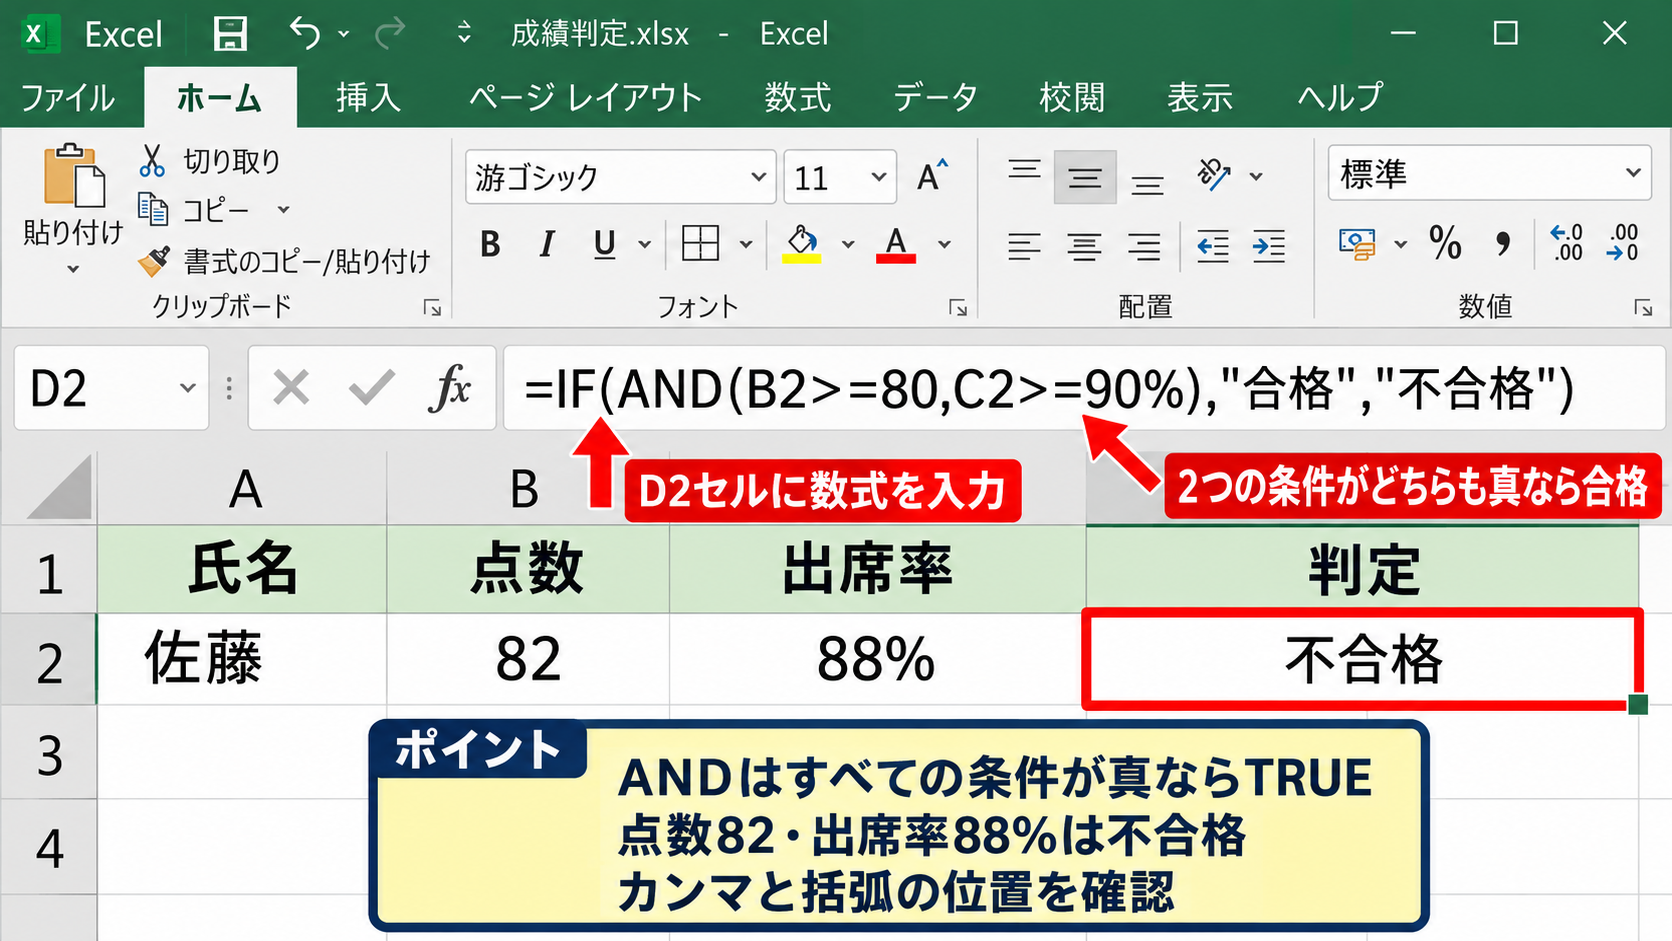This screenshot has height=941, width=1672.
Task: Switch to the 挿入 tab
Action: point(368,97)
